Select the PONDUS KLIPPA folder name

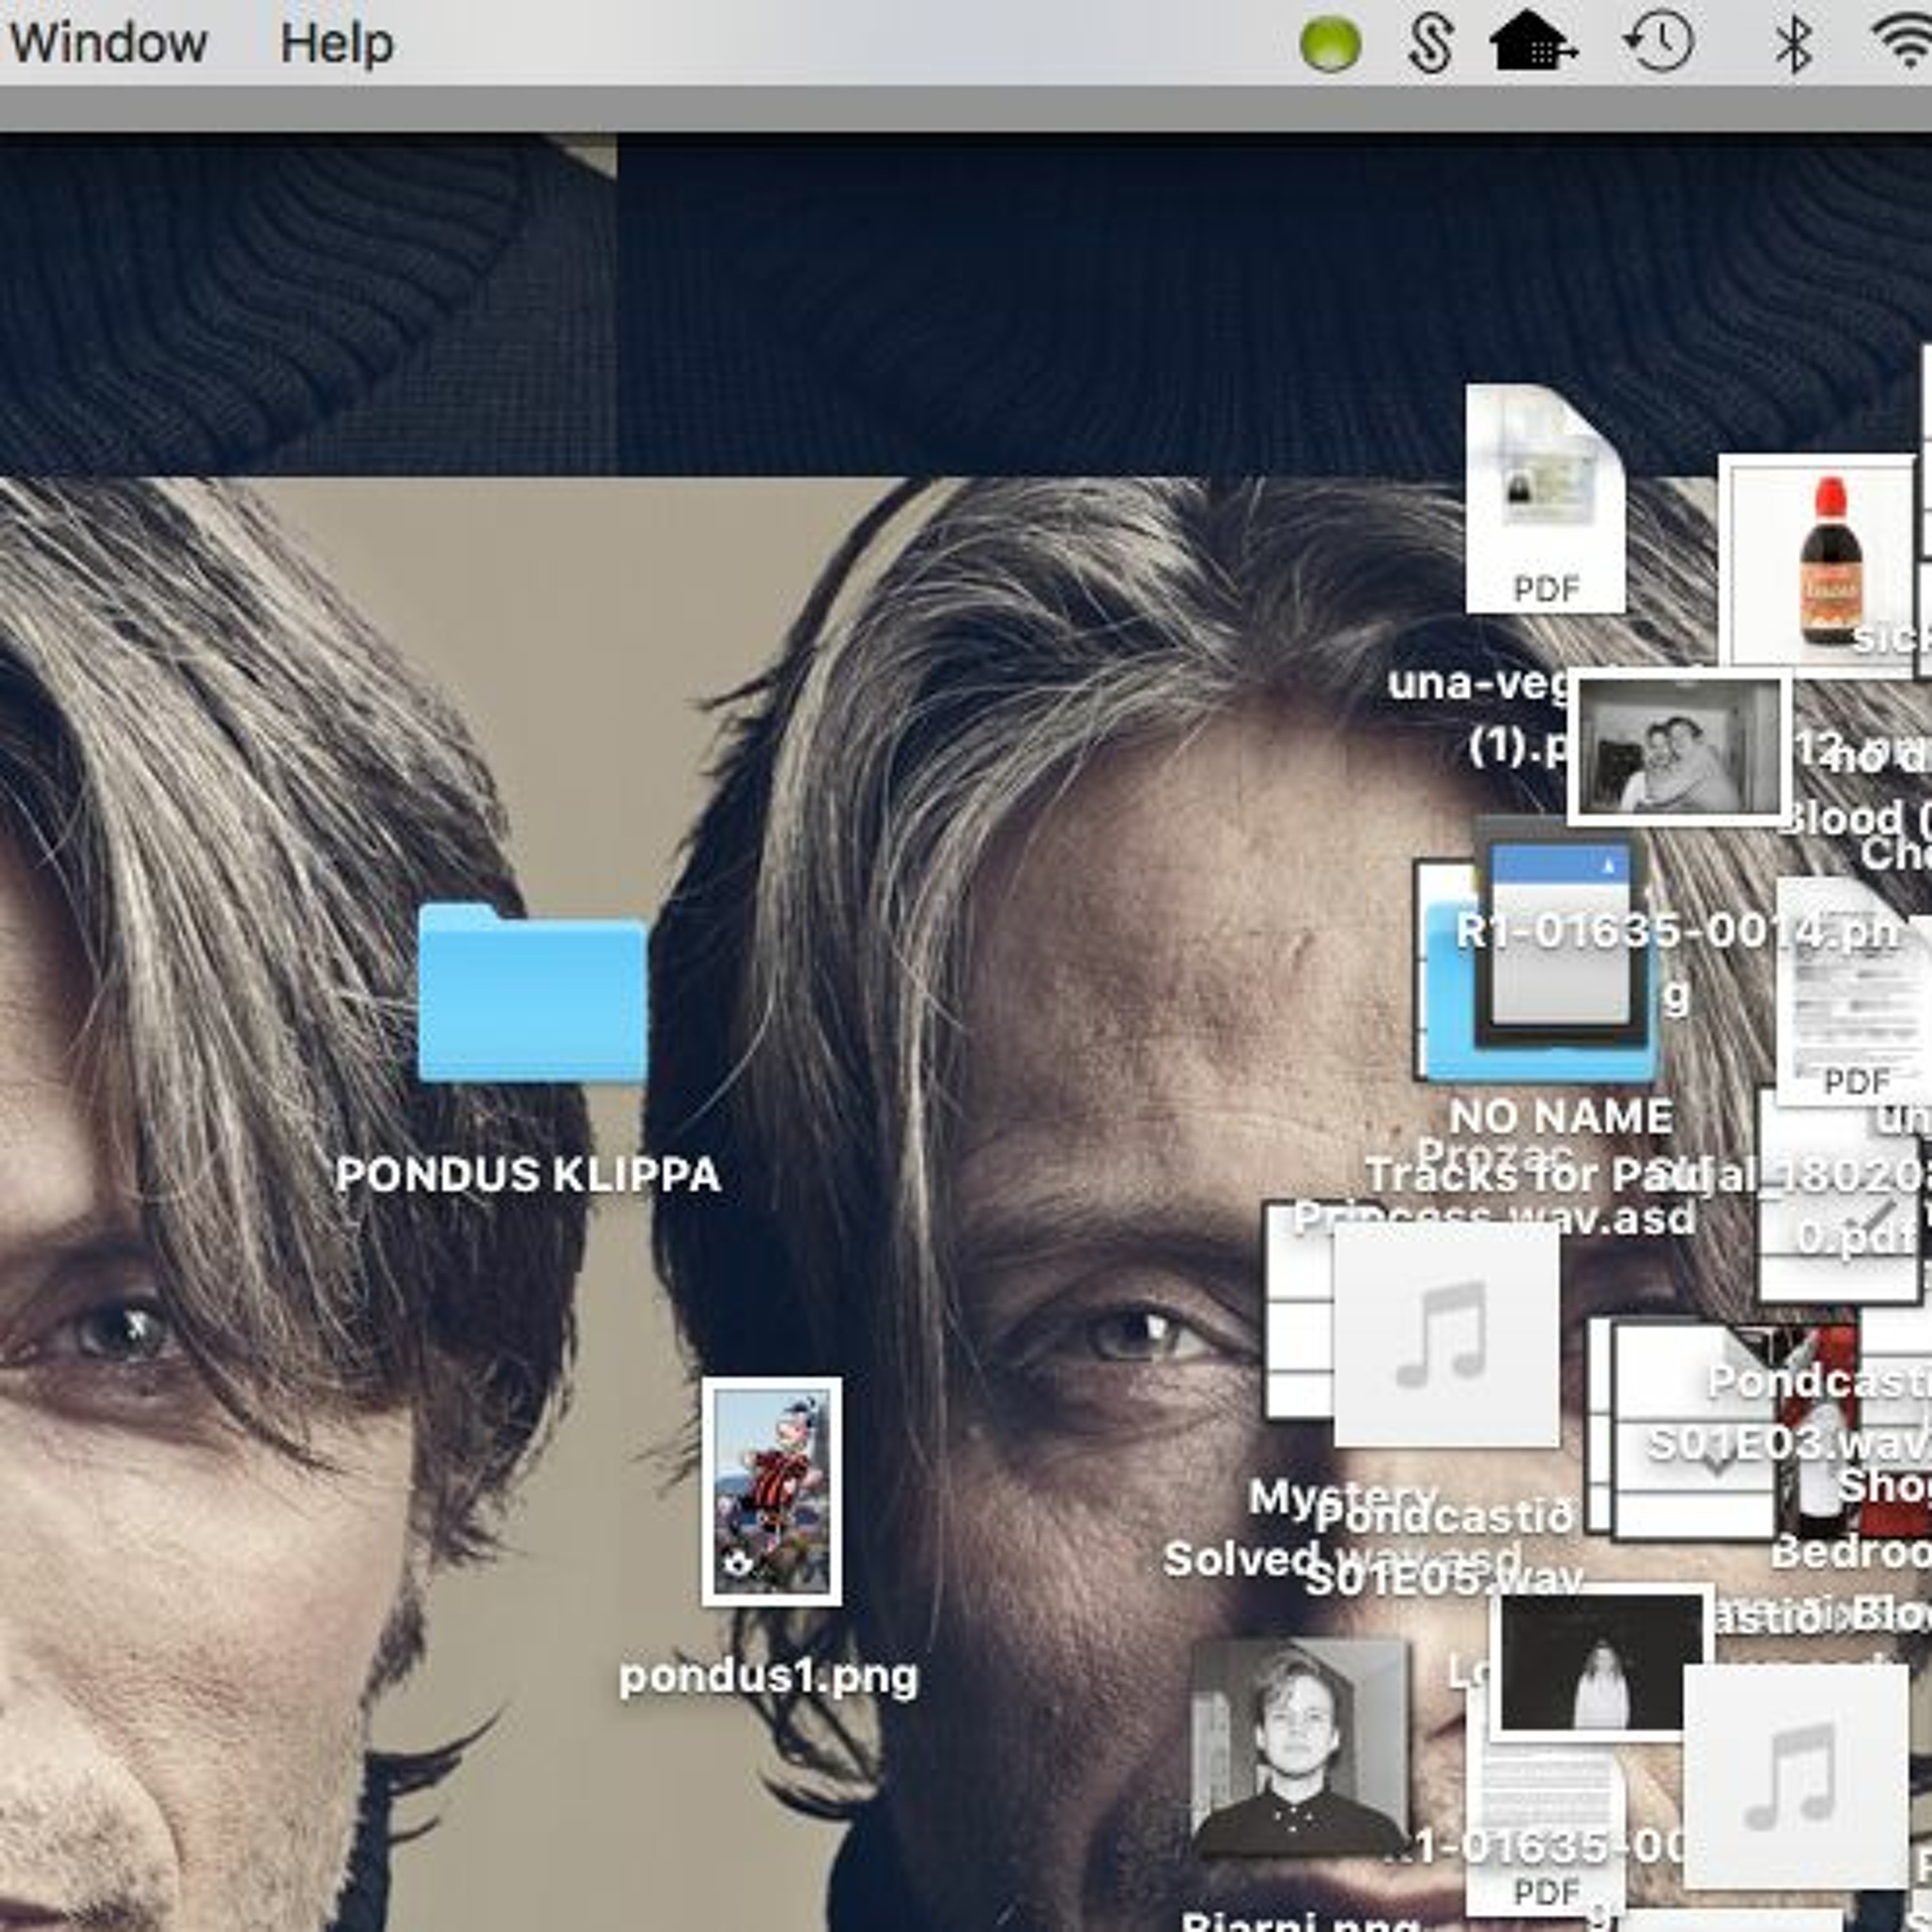(528, 1175)
